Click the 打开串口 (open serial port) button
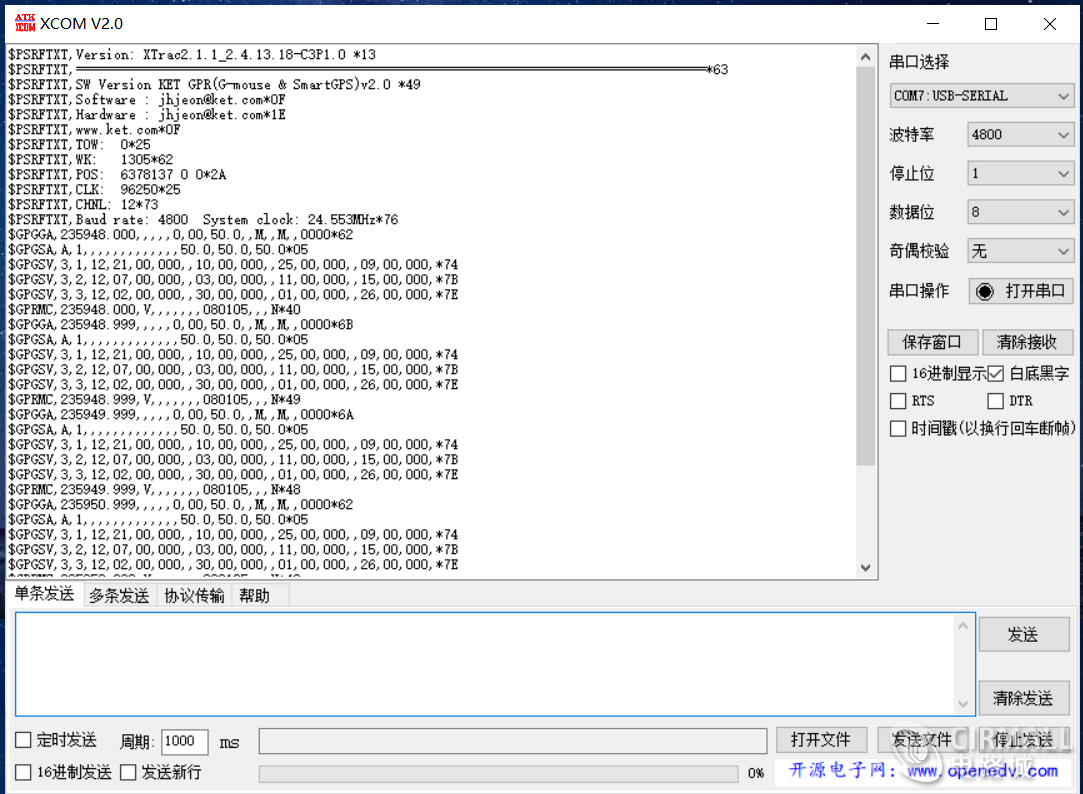This screenshot has height=794, width=1083. [x=1021, y=291]
